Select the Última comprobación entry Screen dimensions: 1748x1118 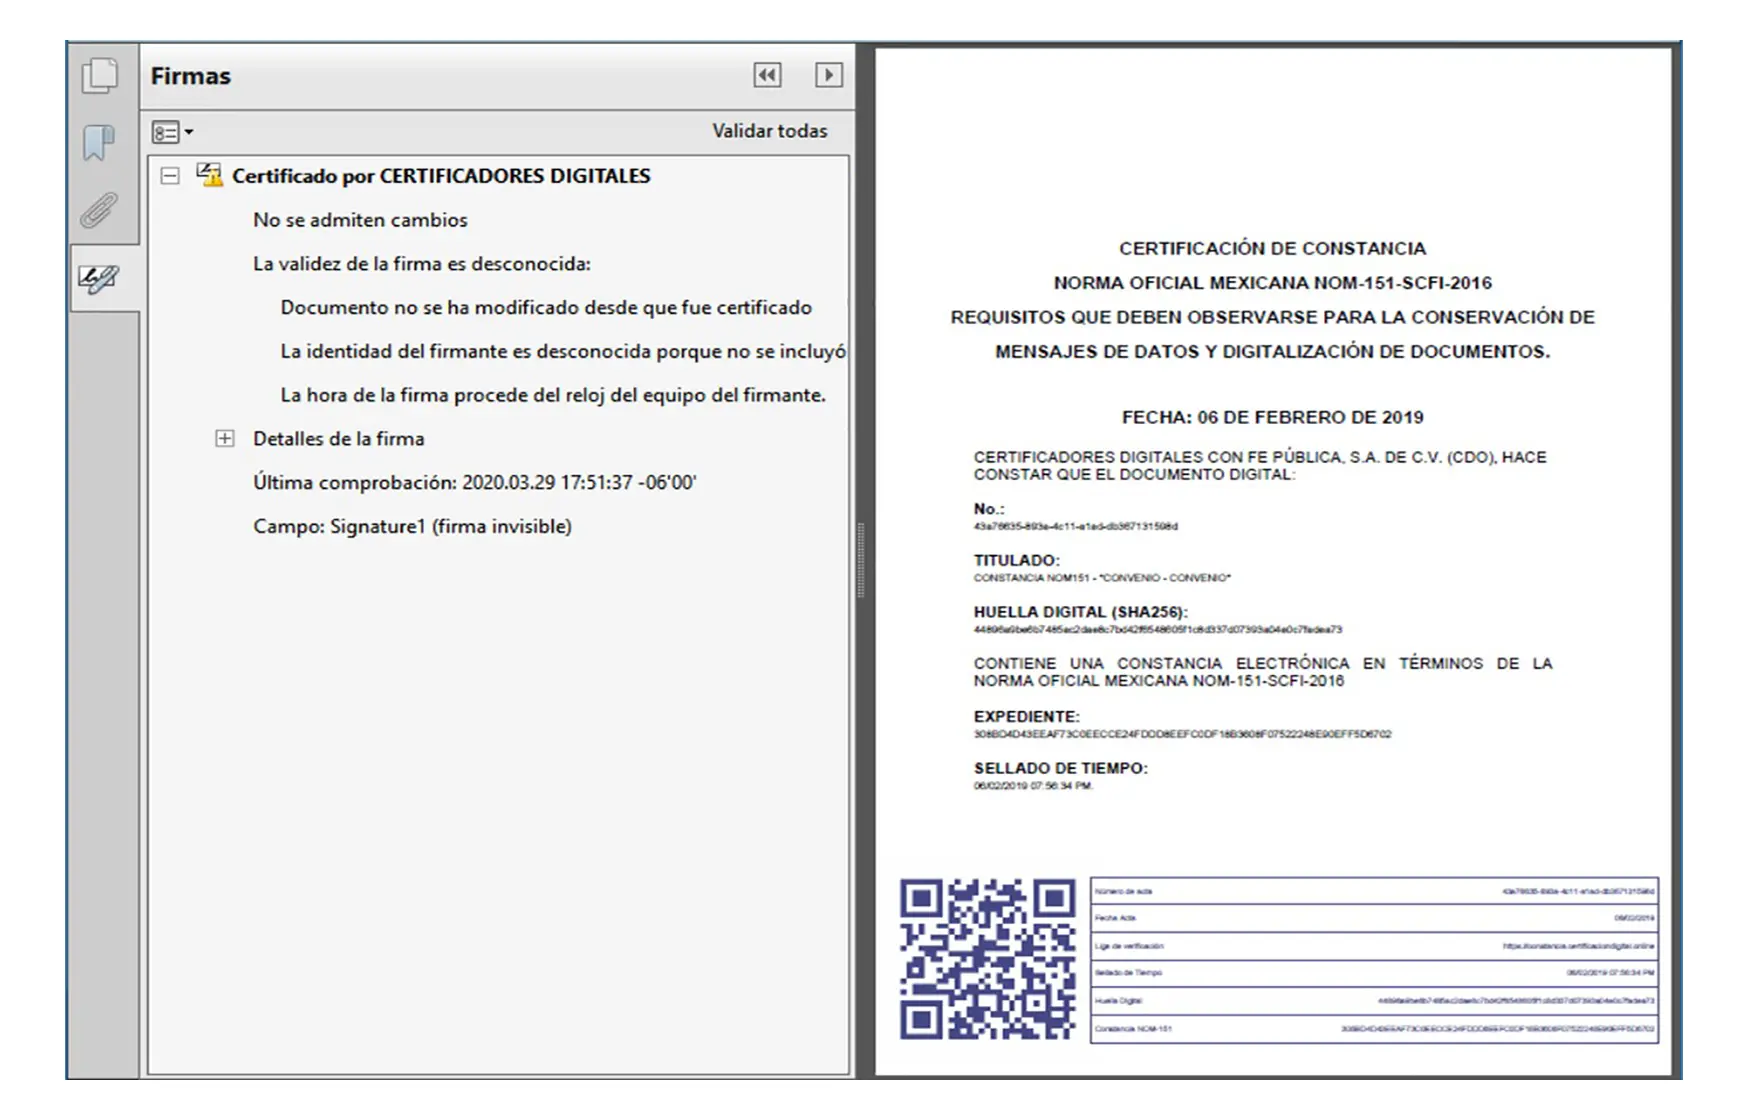tap(477, 481)
